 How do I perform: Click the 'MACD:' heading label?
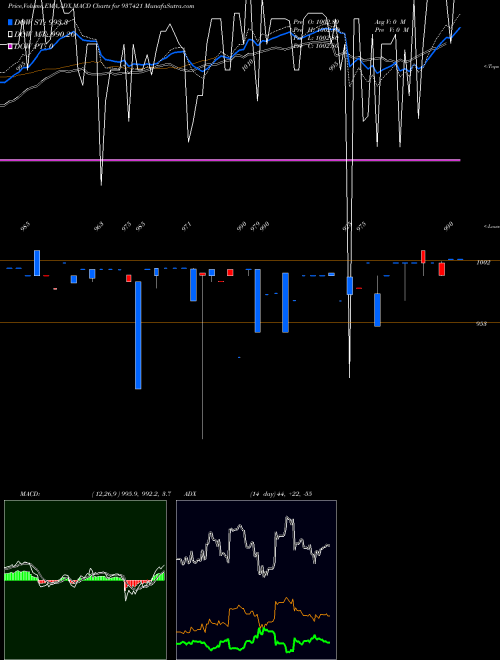pyautogui.click(x=30, y=494)
